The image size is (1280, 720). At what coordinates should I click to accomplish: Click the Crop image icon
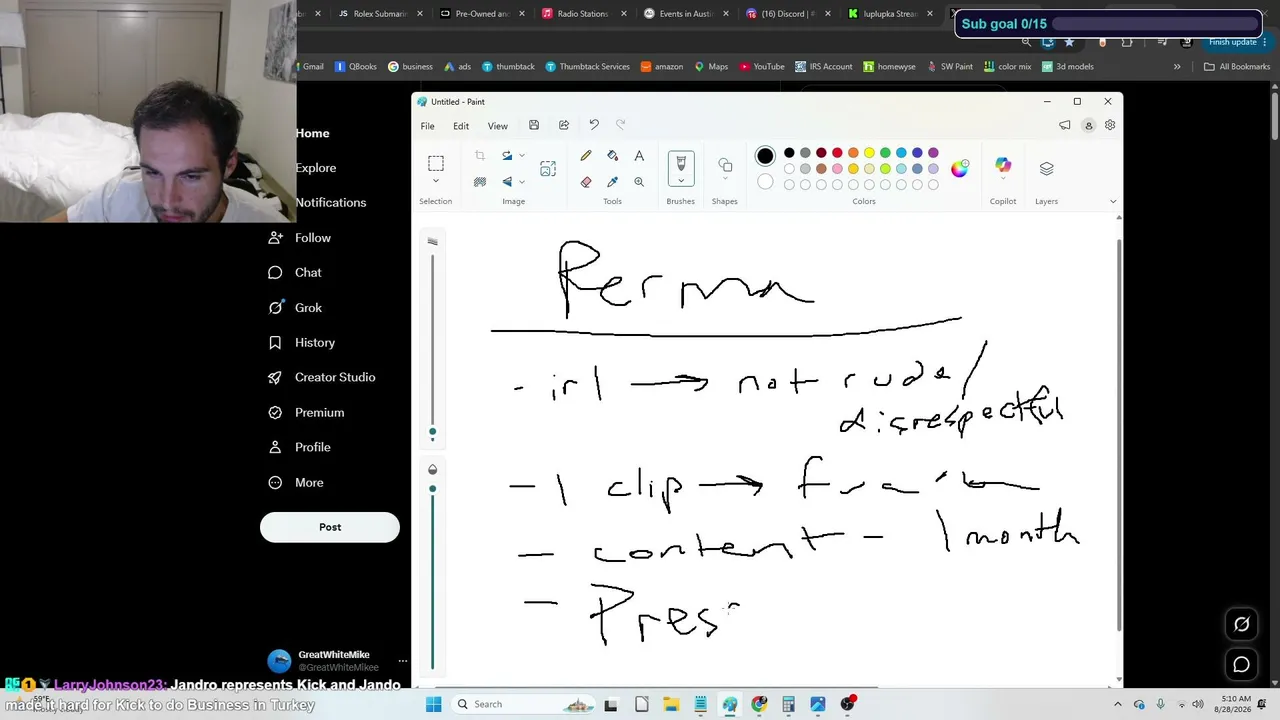point(480,156)
